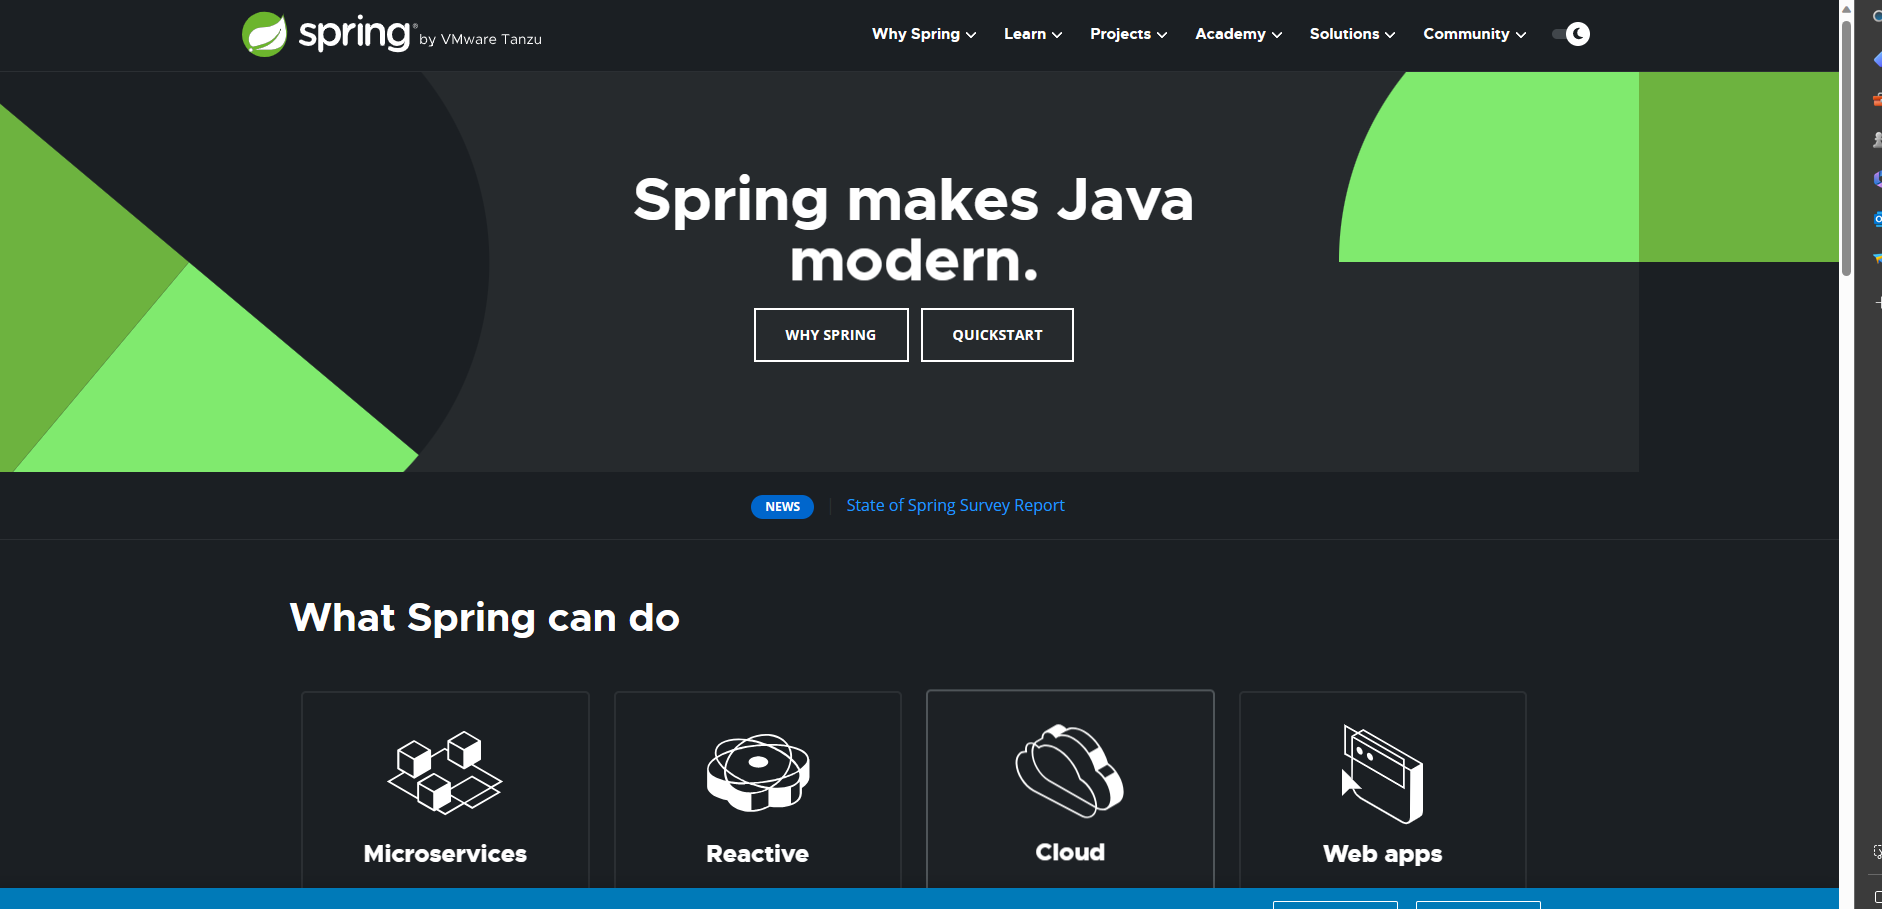Open Microsoft 365 sidebar icon
Screen dimensions: 1882x909
tap(1877, 179)
